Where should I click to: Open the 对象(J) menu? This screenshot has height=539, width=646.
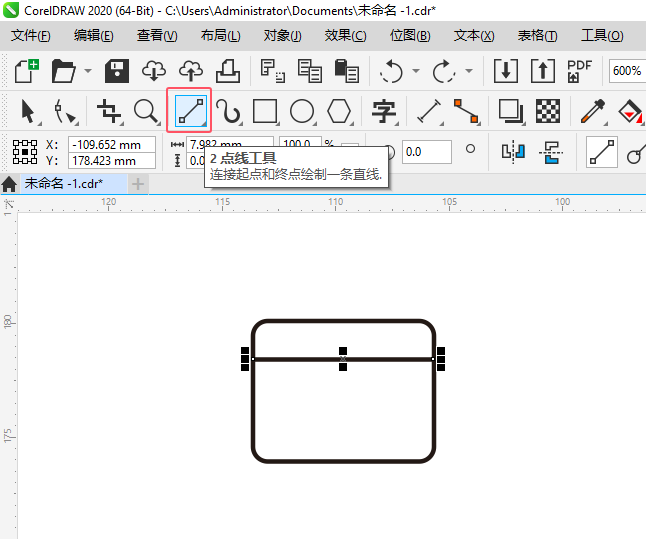(283, 35)
